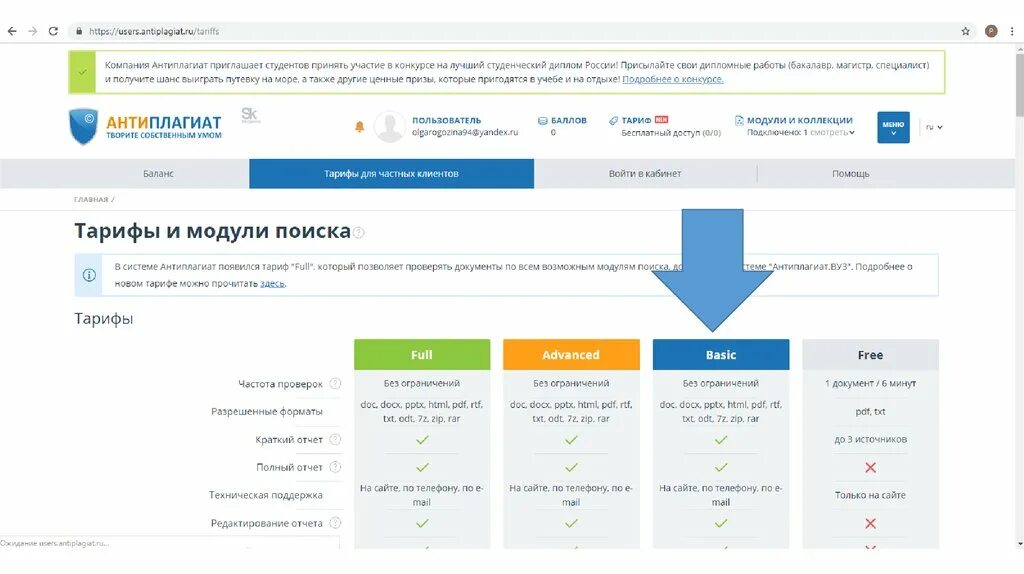Click Free column Редактирование отчета red cross
This screenshot has height=574, width=1024.
(871, 524)
